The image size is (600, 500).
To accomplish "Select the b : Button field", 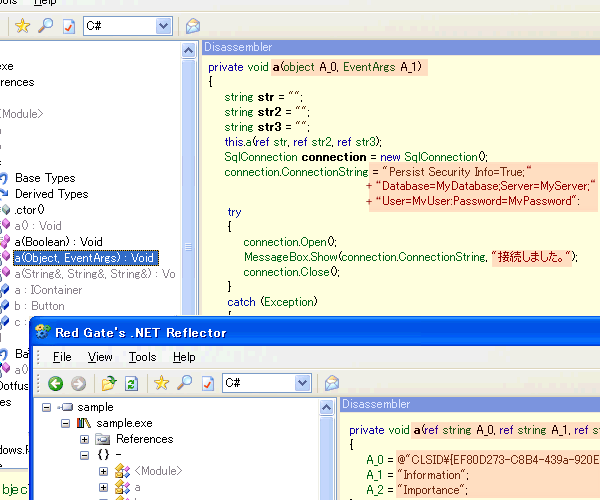I will 39,306.
